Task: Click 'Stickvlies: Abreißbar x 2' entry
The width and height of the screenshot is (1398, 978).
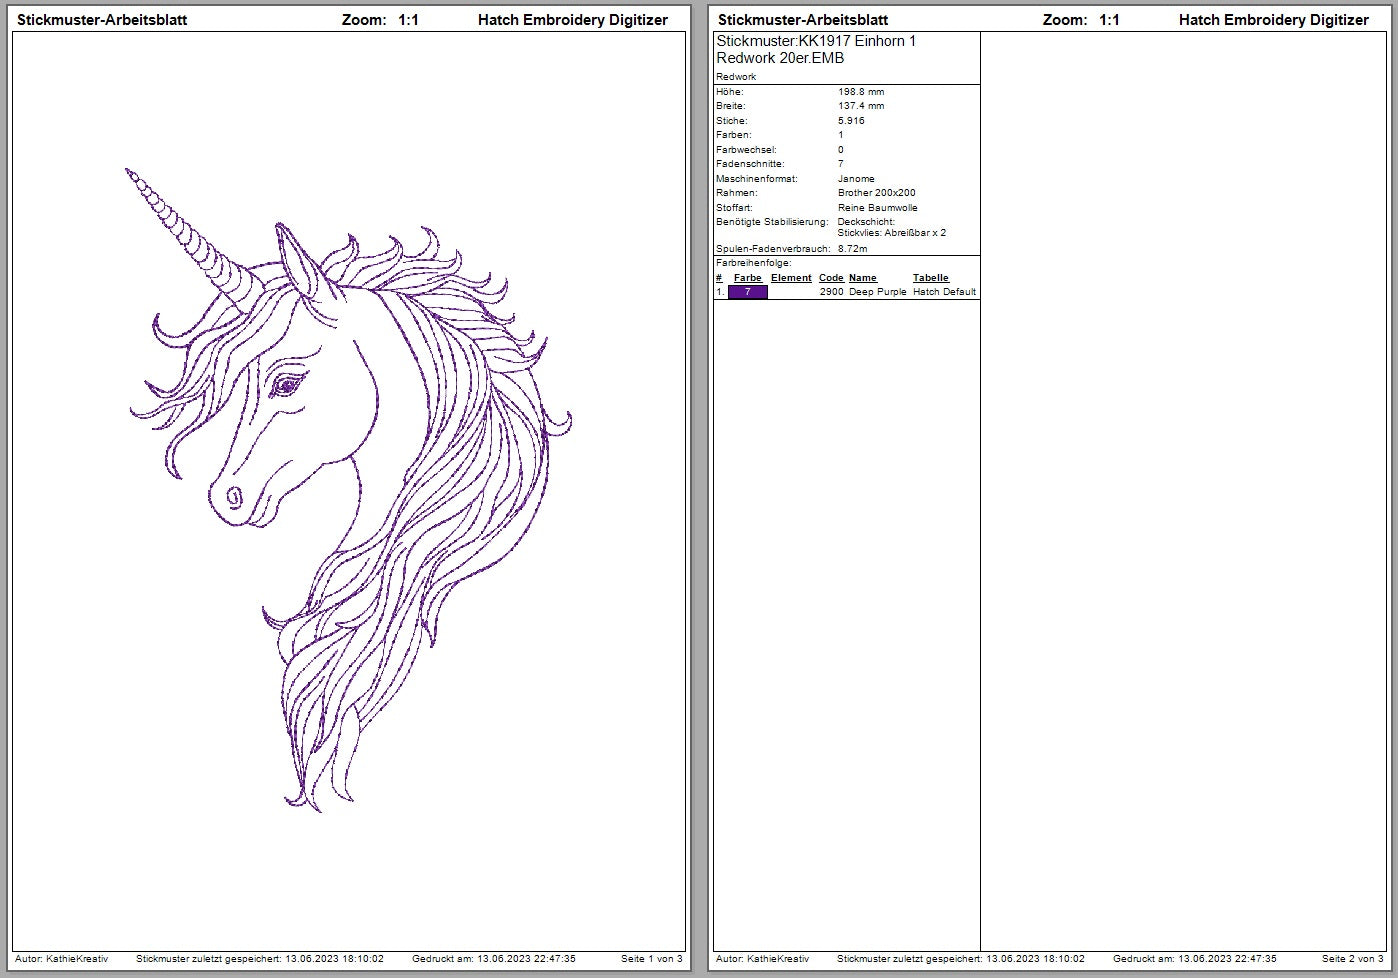Action: tap(892, 233)
